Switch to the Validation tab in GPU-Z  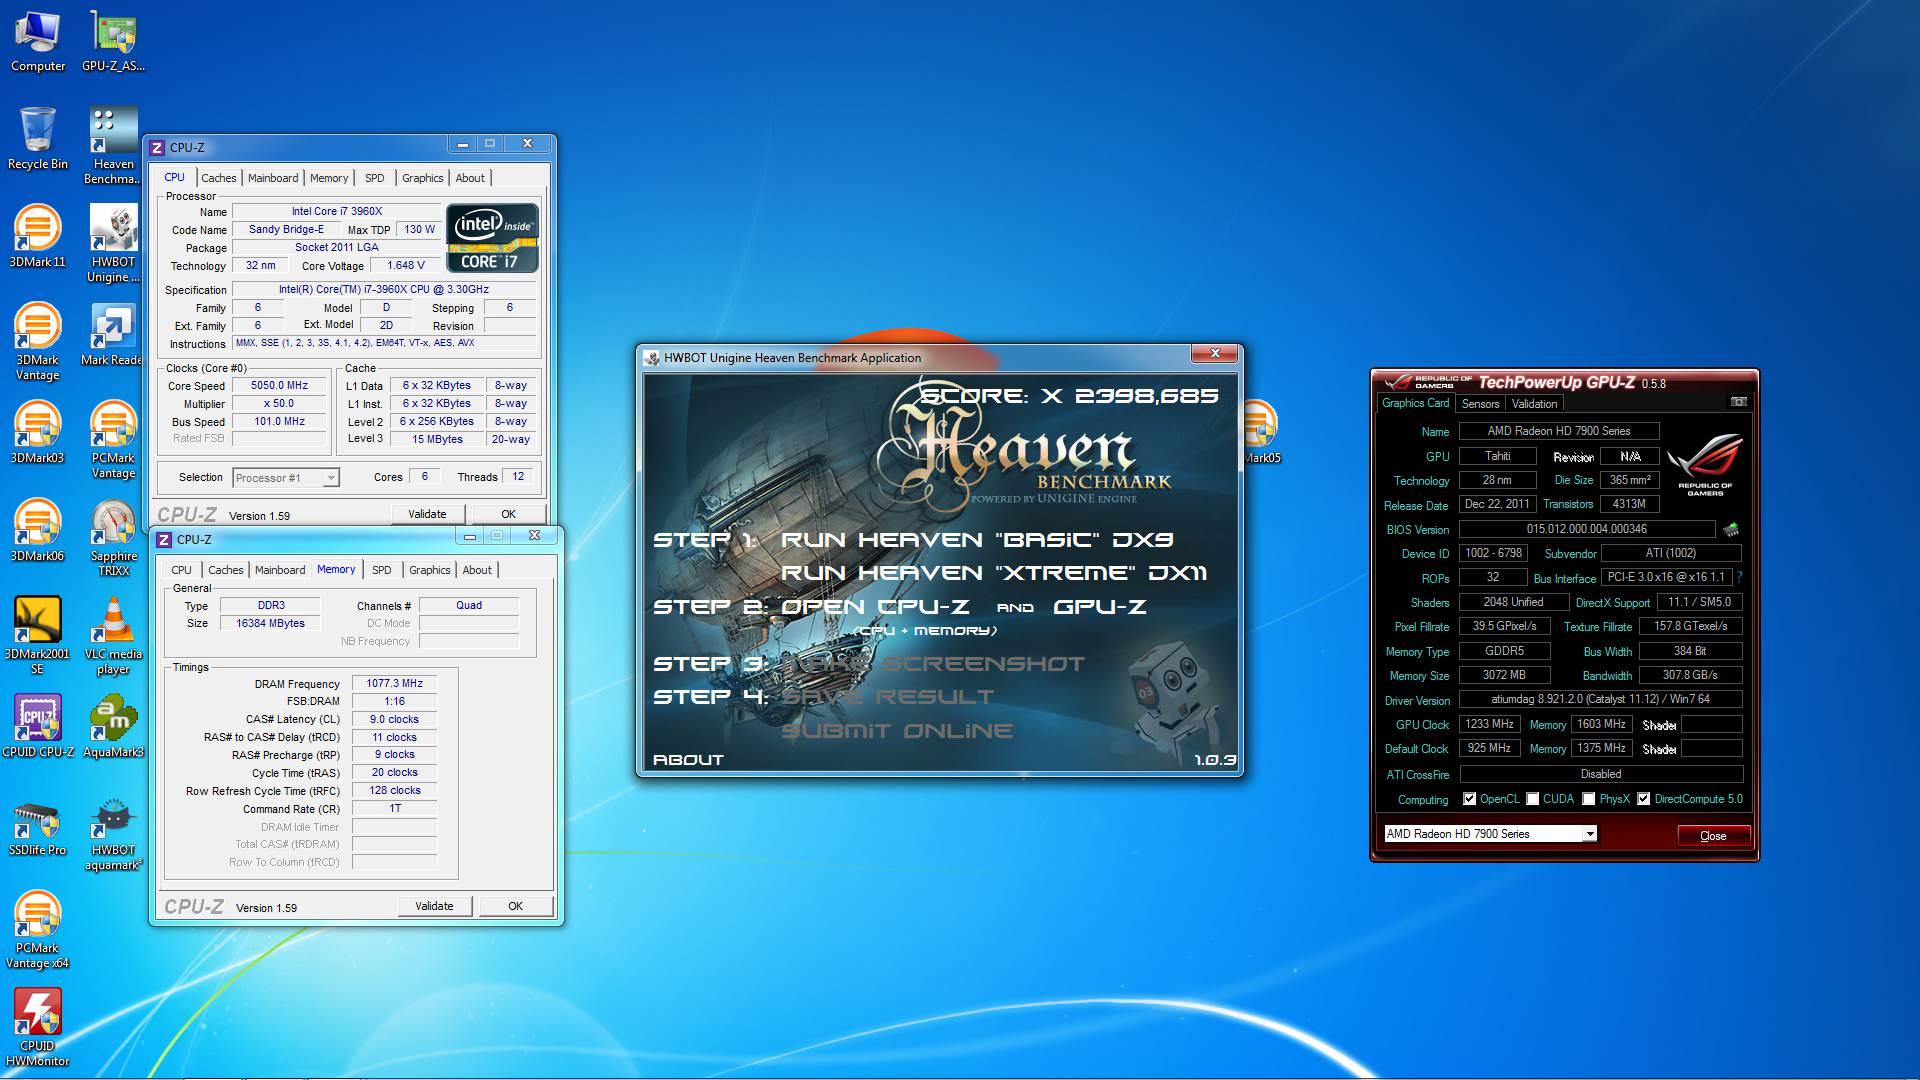click(x=1534, y=404)
